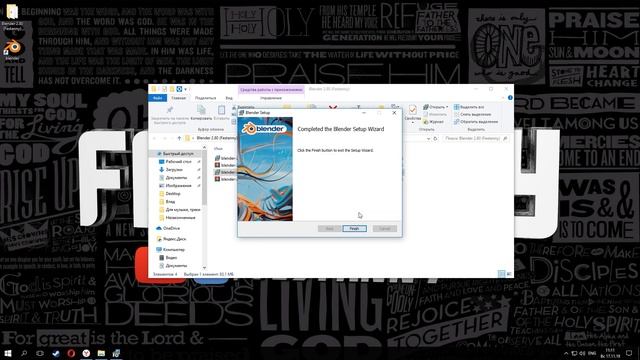Click the installer icon on taskbar
The image size is (640, 360).
(116, 353)
